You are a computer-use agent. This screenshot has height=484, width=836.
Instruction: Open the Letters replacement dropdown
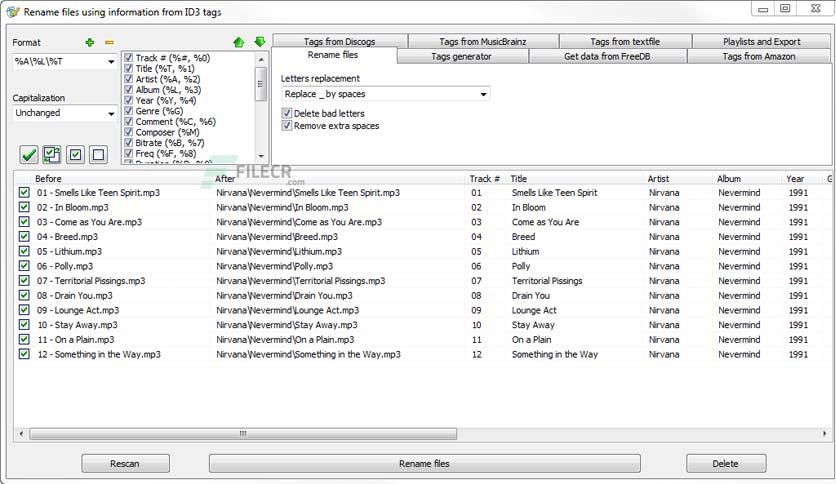pos(483,94)
